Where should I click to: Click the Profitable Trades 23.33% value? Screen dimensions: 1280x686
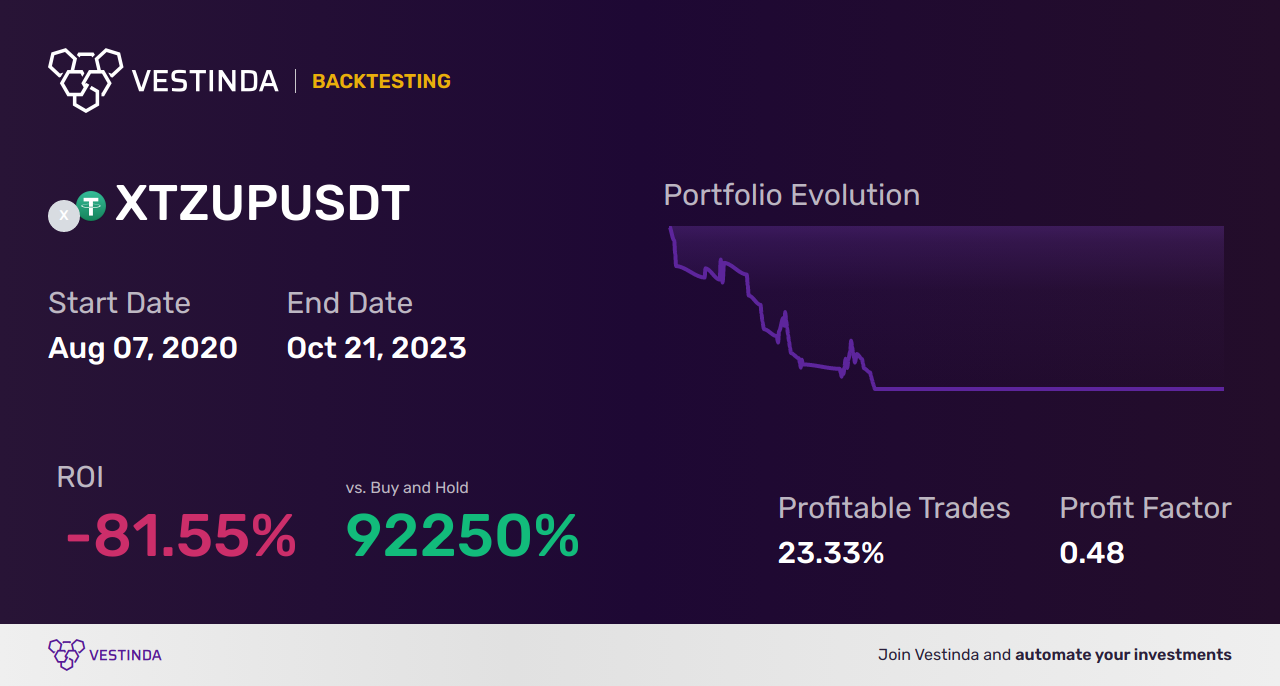point(831,553)
